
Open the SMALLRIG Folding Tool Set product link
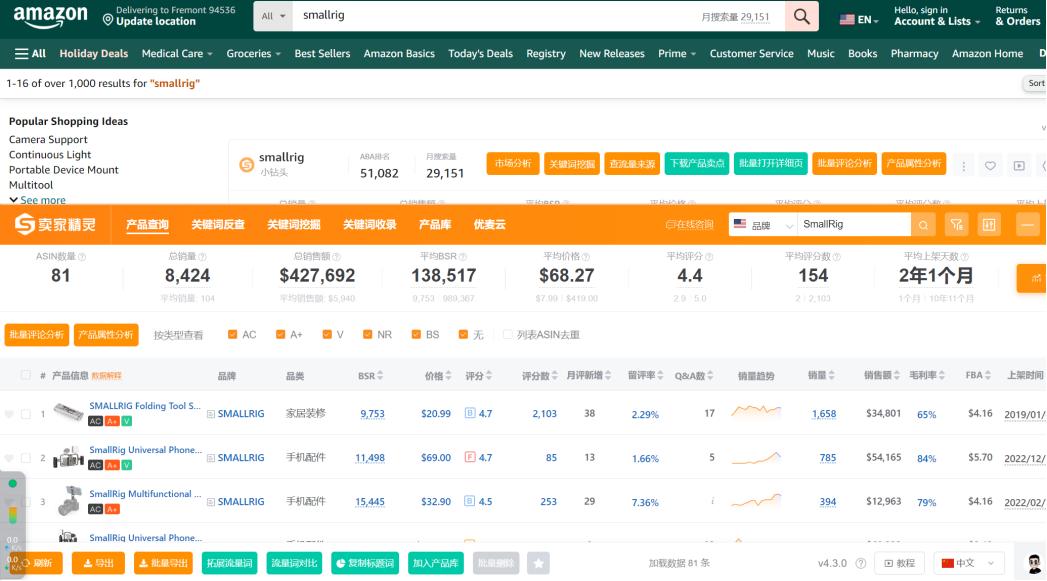pos(144,406)
